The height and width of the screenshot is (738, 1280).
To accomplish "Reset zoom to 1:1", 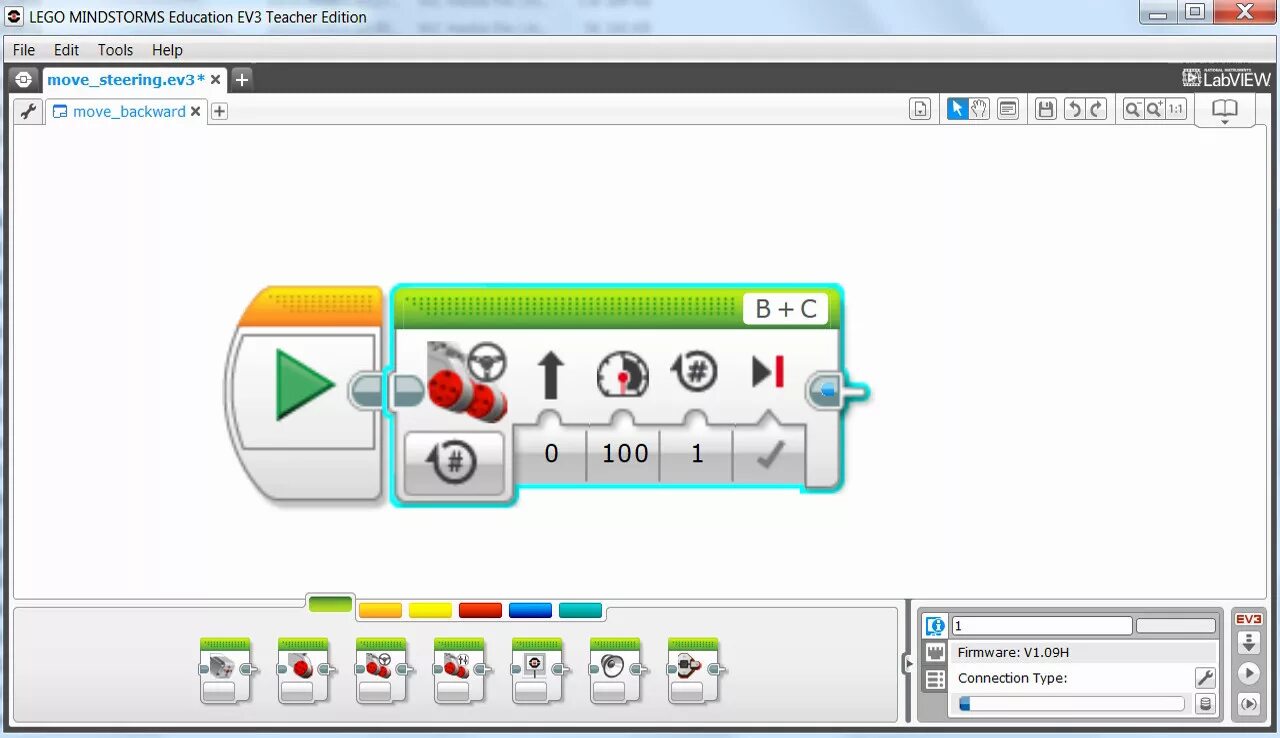I will pos(1176,110).
